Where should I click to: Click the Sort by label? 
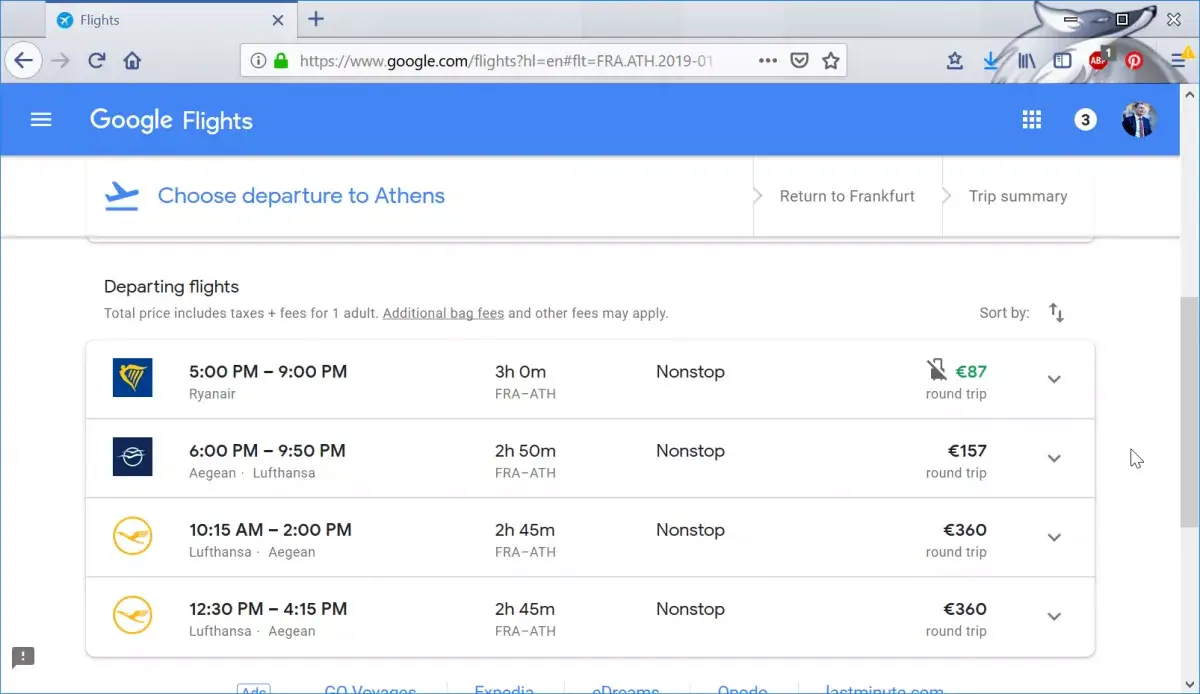pyautogui.click(x=1004, y=313)
